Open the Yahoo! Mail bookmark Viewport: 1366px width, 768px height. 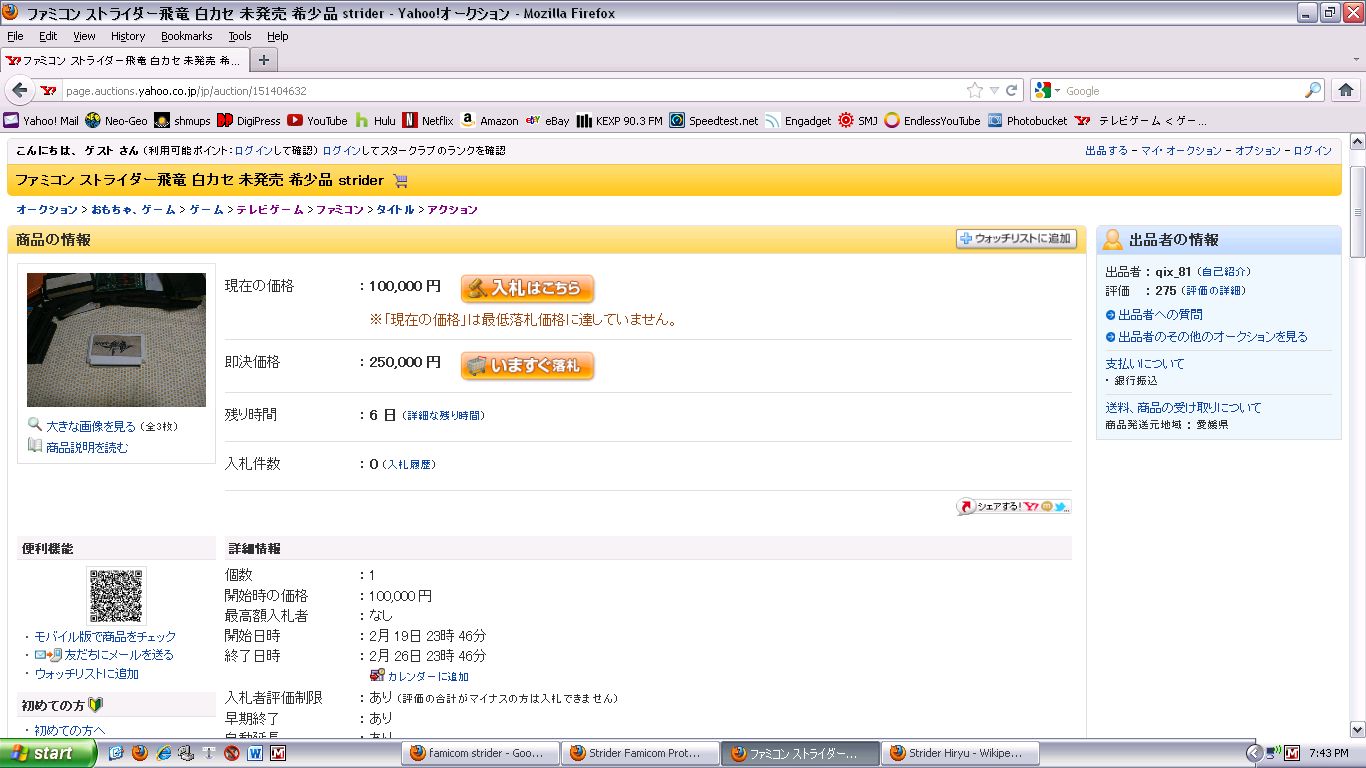click(40, 121)
